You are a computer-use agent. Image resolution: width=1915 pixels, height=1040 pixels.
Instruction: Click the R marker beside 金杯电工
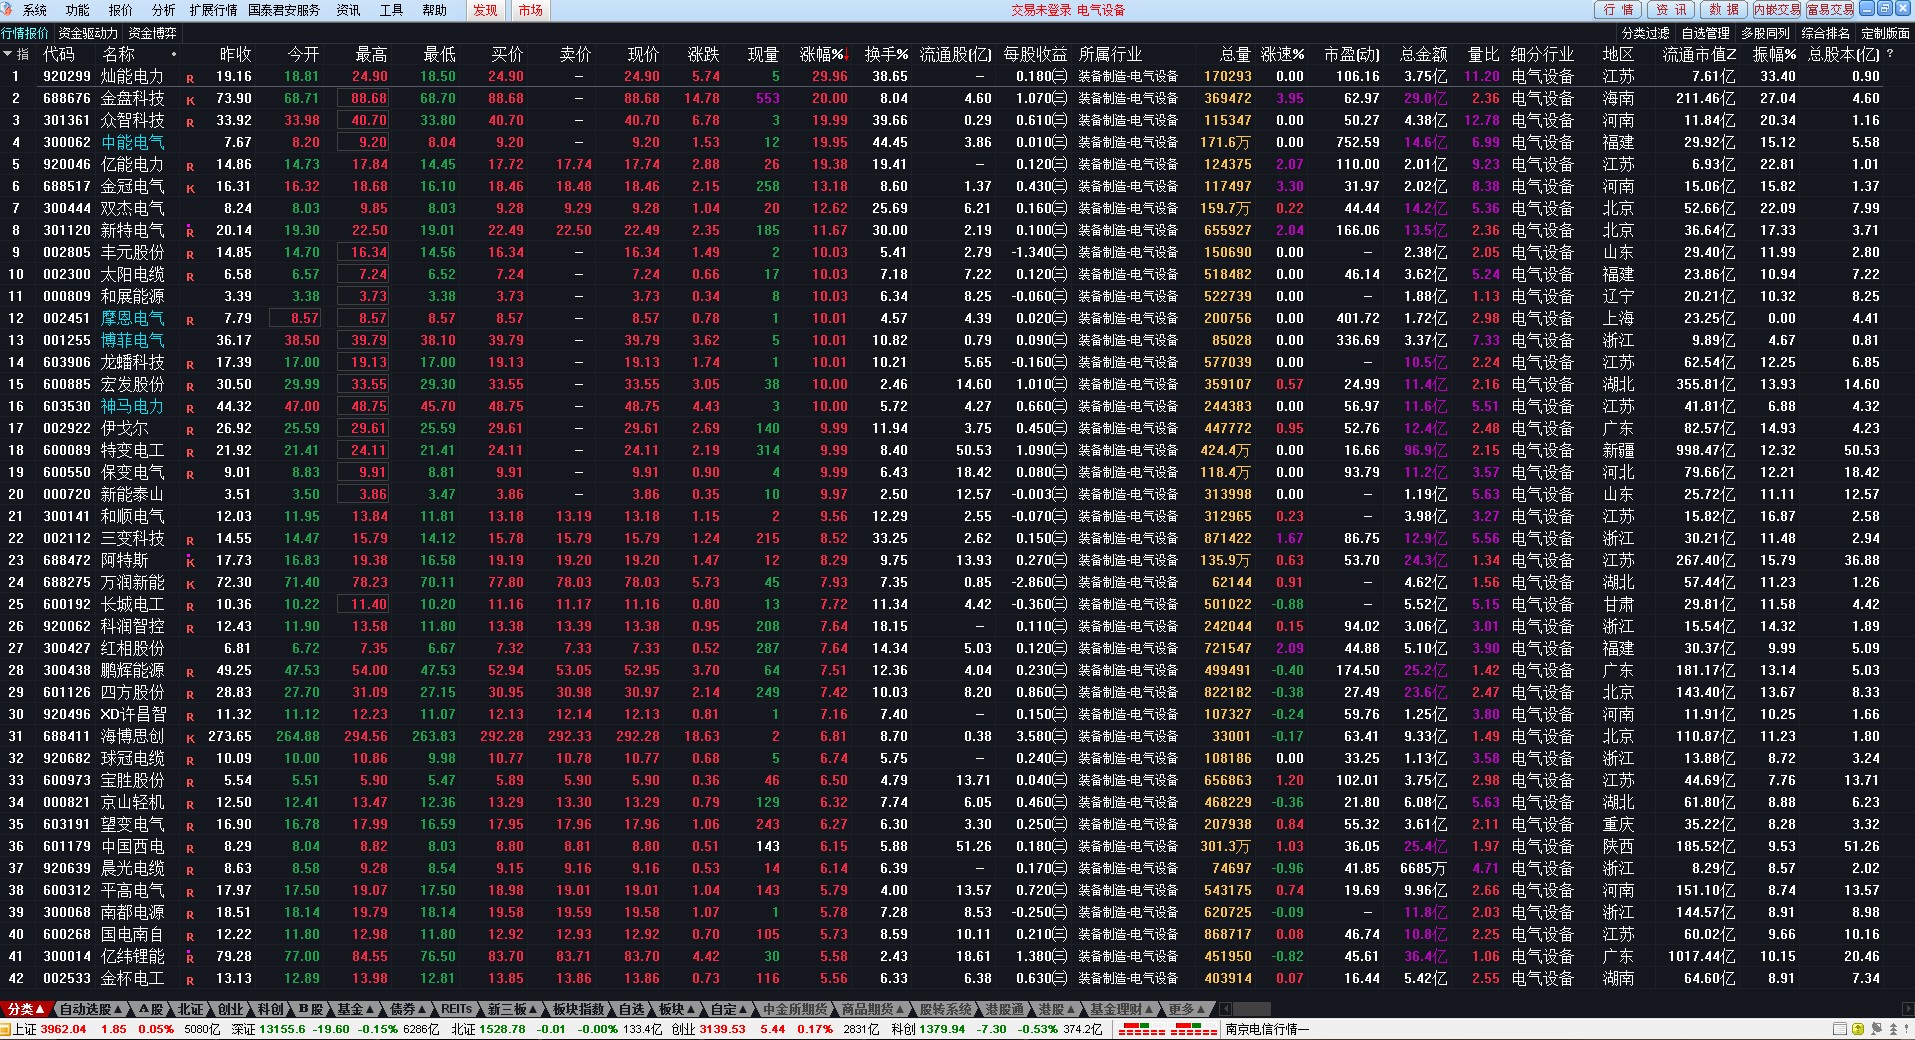[x=190, y=980]
